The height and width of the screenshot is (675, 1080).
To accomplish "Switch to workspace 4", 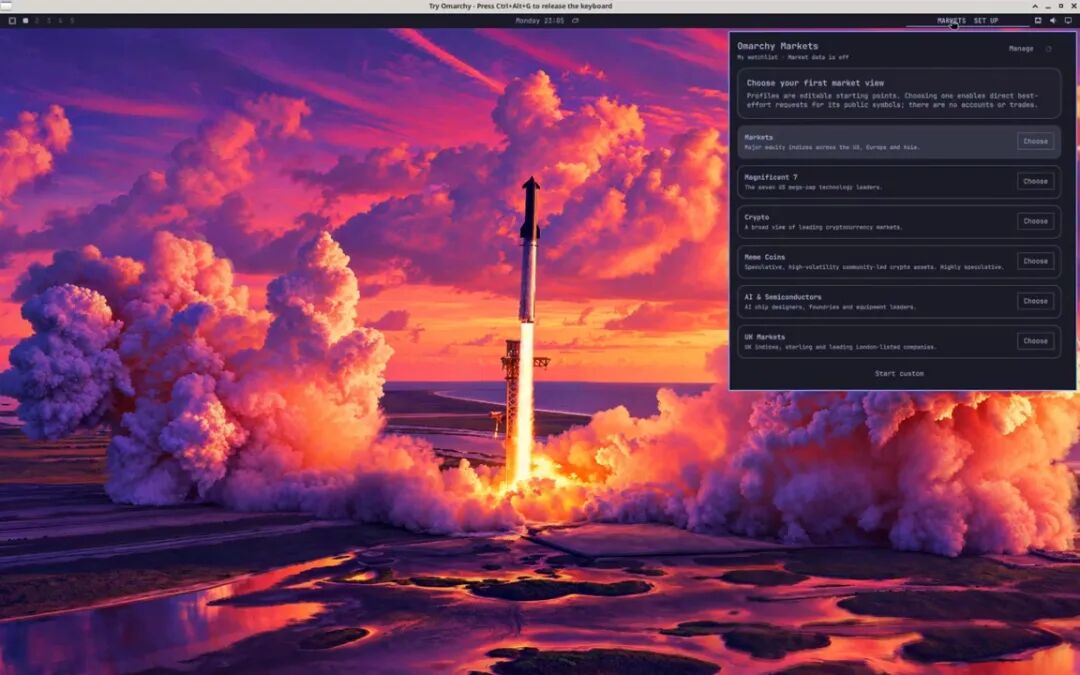I will tap(61, 21).
